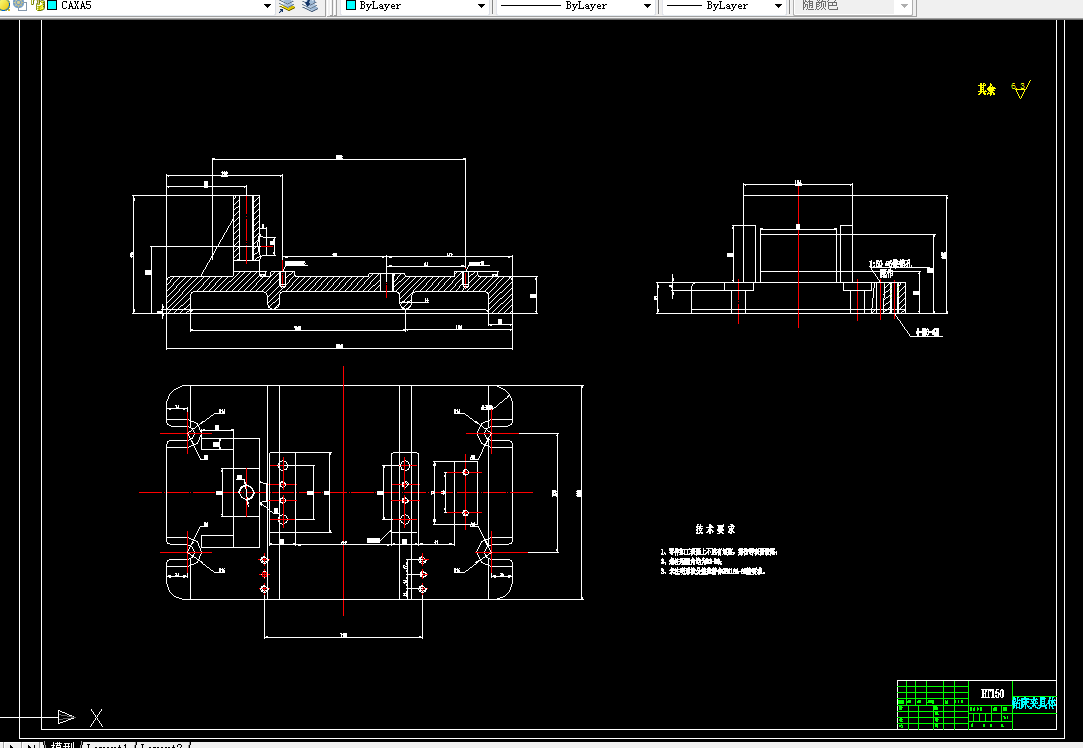Switch to the 模型 model tab
This screenshot has height=748, width=1083.
(62, 745)
